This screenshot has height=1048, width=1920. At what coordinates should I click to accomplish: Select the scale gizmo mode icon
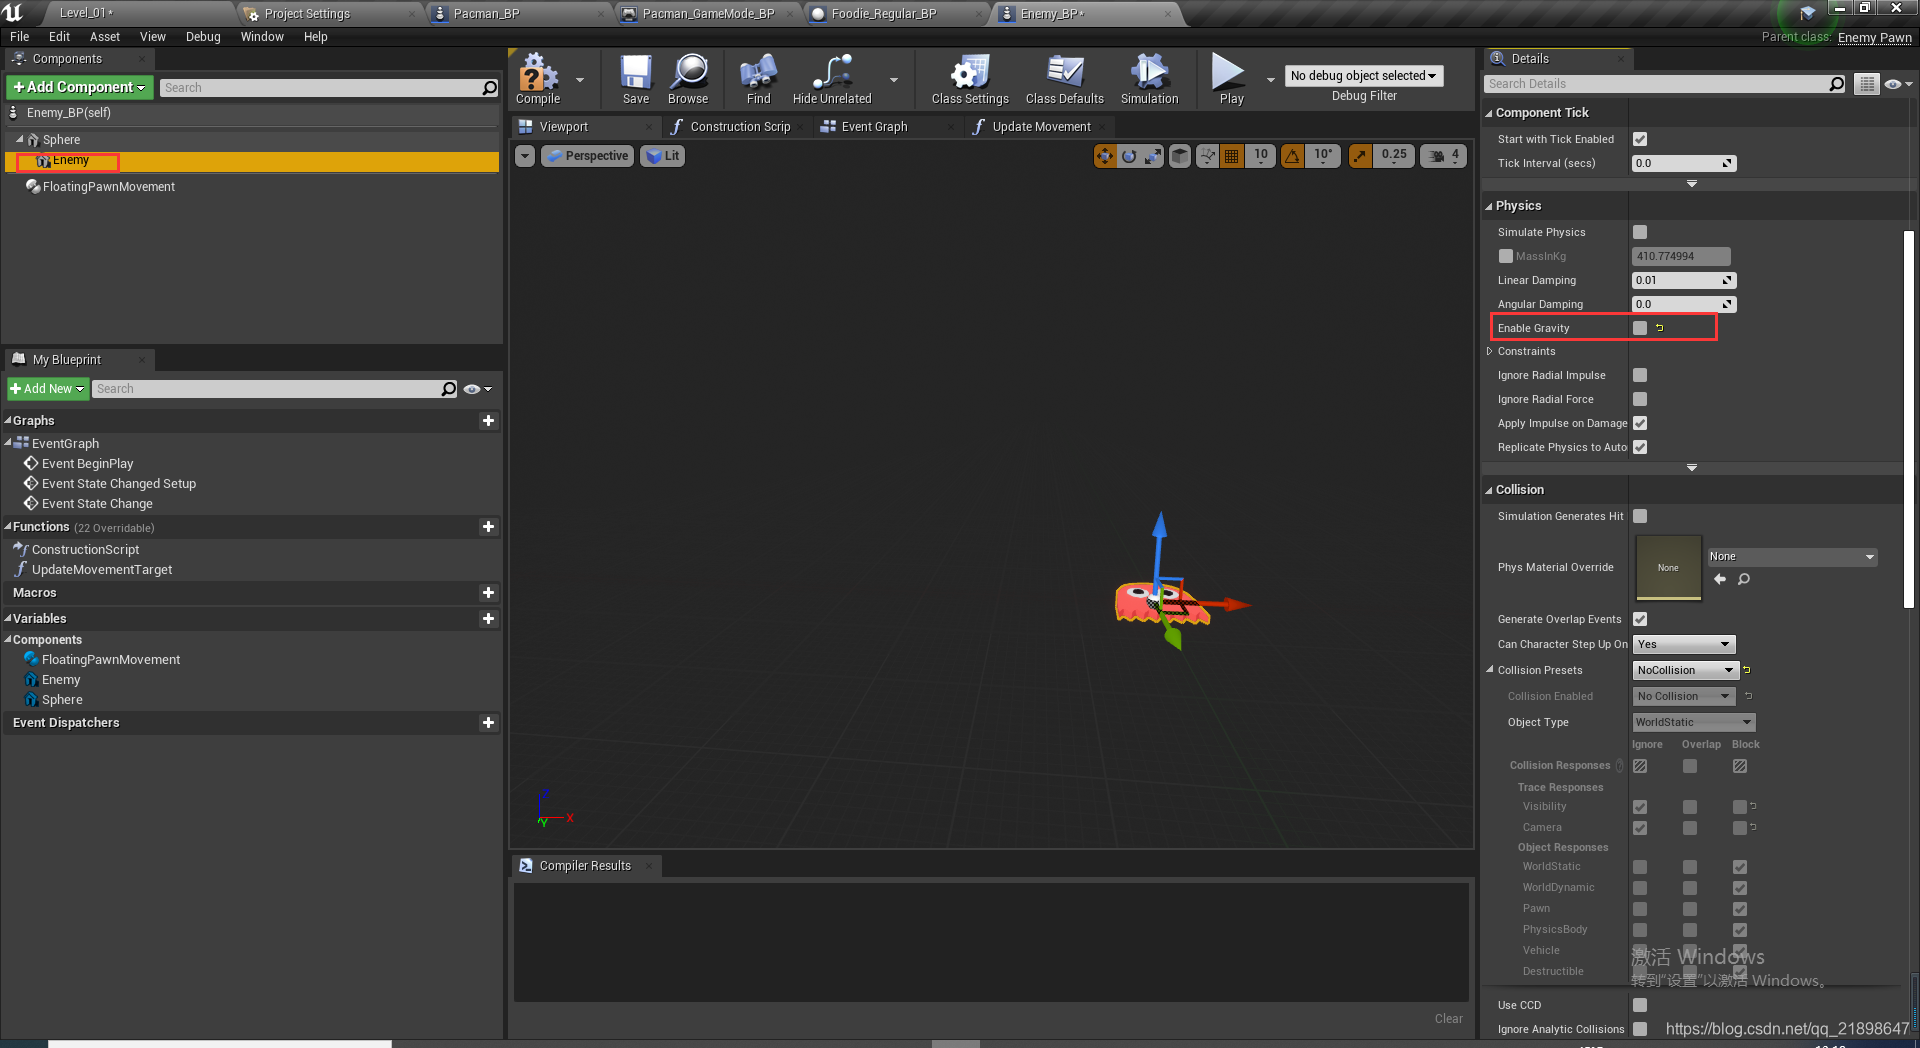click(x=1153, y=156)
